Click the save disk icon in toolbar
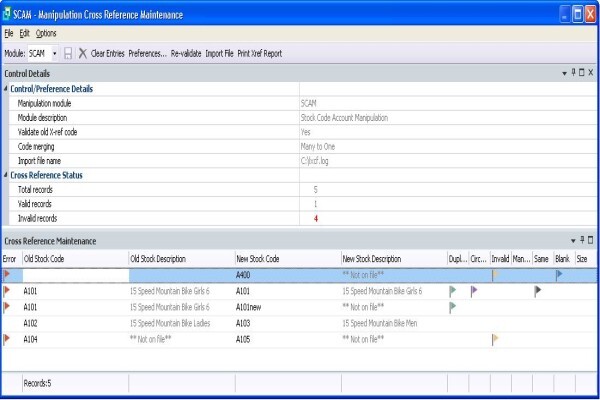This screenshot has width=600, height=400. pos(68,53)
